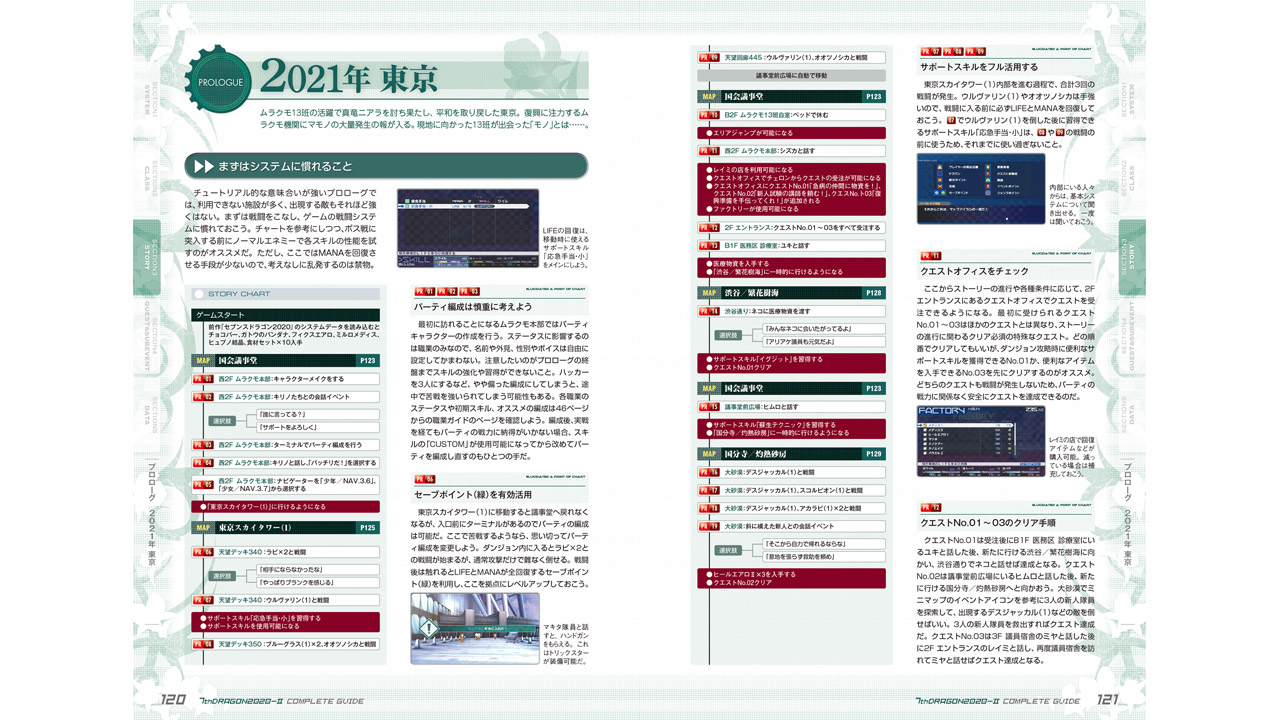The width and height of the screenshot is (1280, 720).
Task: Click PR 13 badge beside ユキと話す row
Action: coord(708,245)
